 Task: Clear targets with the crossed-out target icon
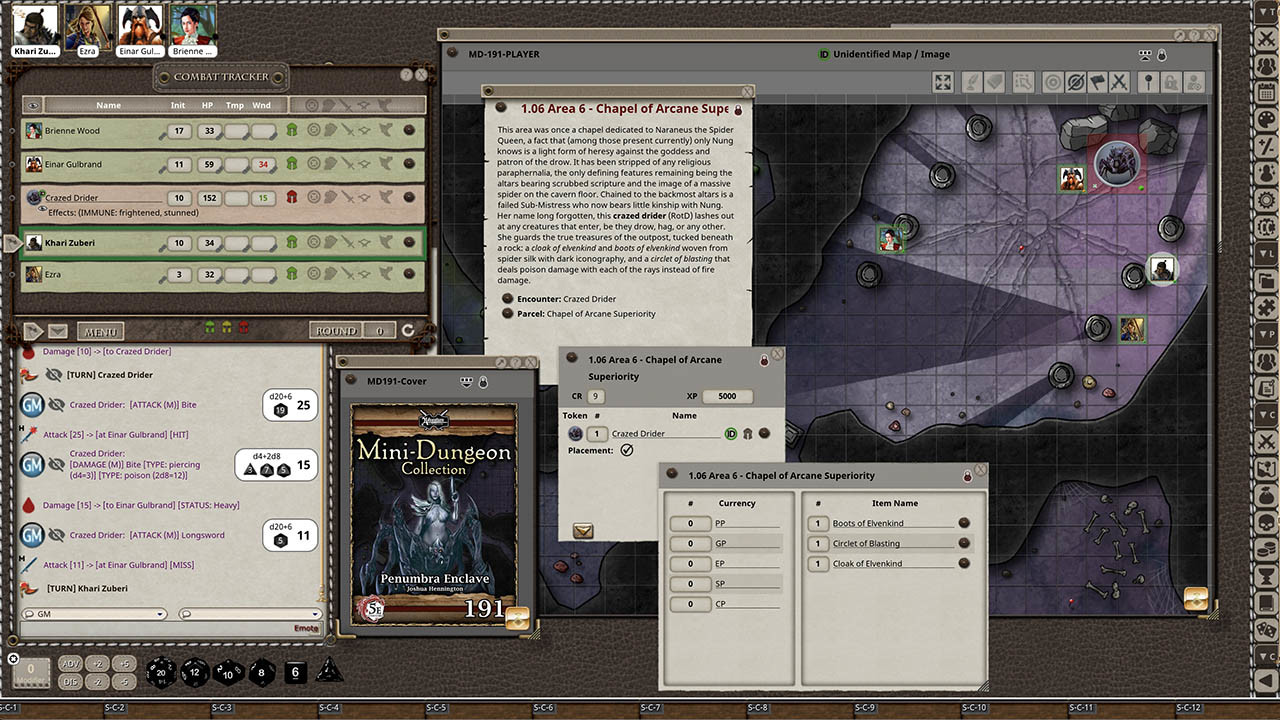(x=1077, y=82)
